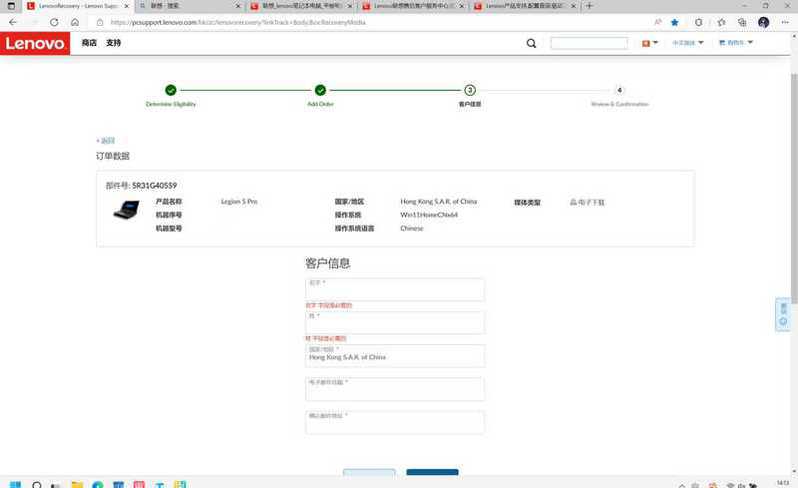Open the region flag dropdown
Screen dimensions: 798x488
649,43
